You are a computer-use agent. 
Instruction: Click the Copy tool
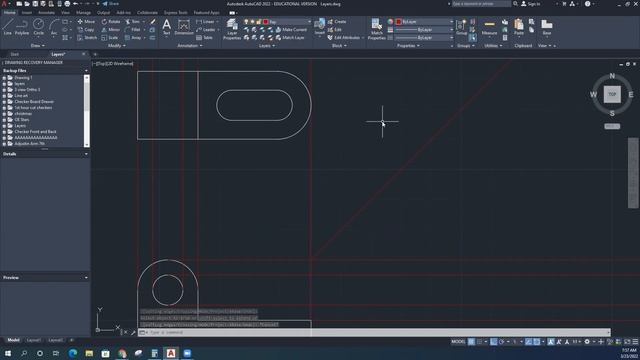pos(86,29)
